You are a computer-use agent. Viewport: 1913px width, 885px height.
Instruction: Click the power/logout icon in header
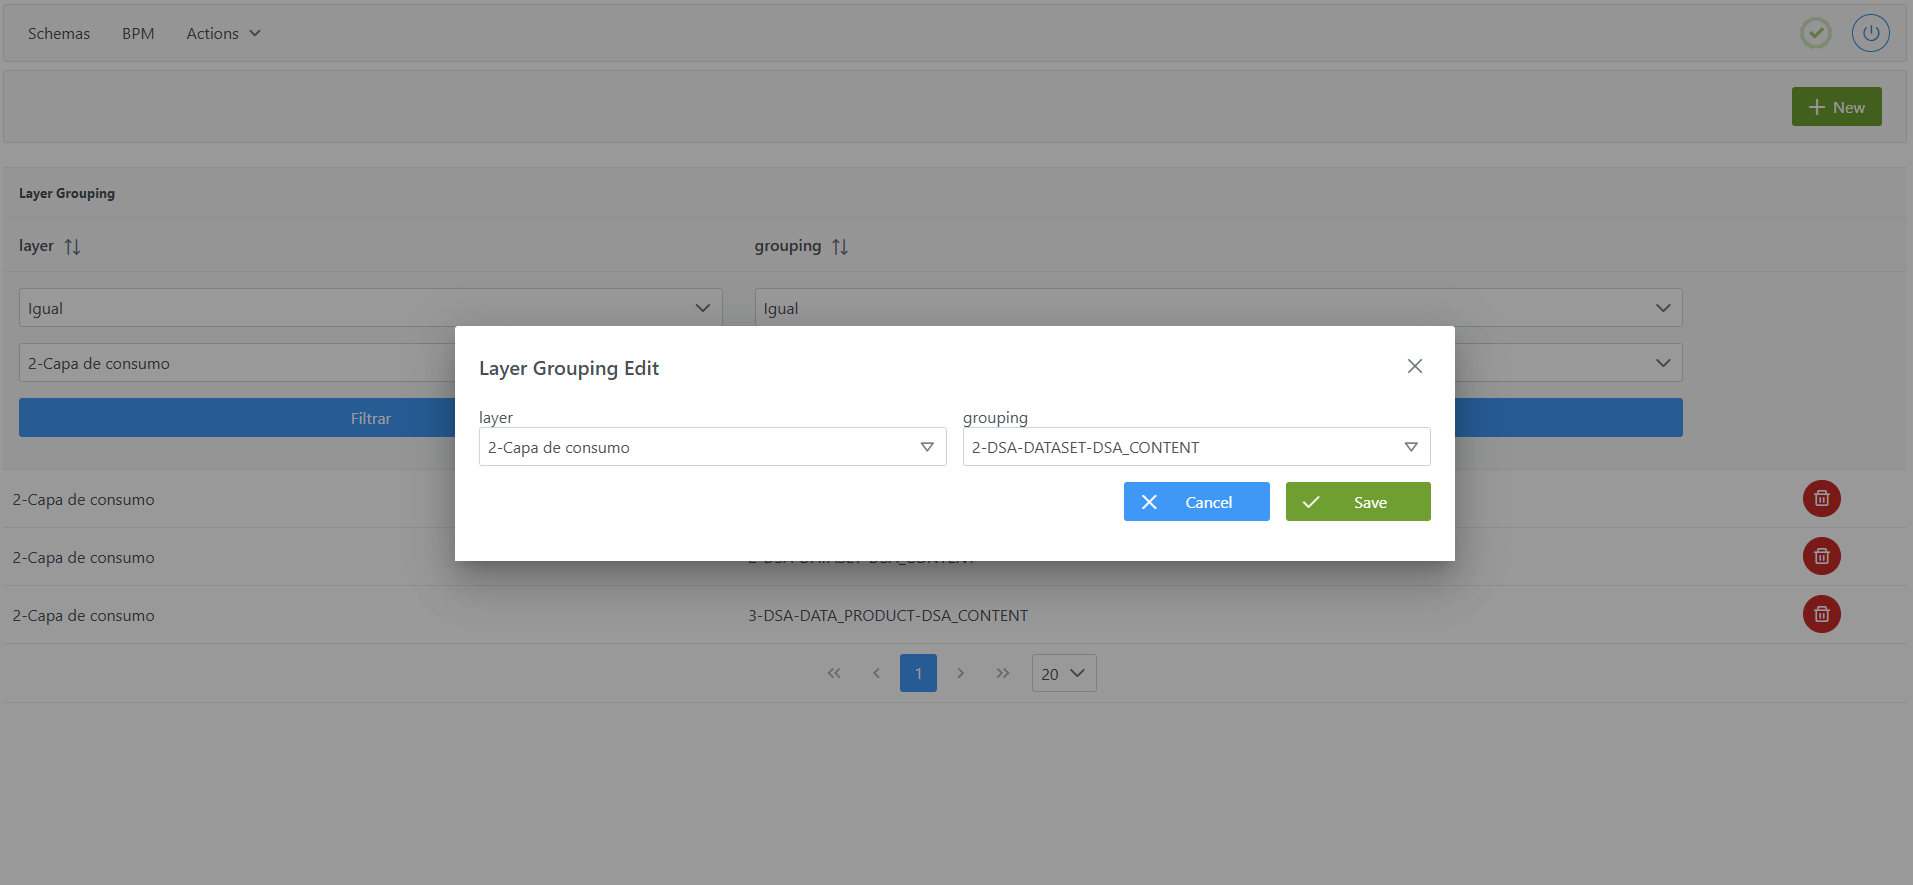click(1870, 33)
